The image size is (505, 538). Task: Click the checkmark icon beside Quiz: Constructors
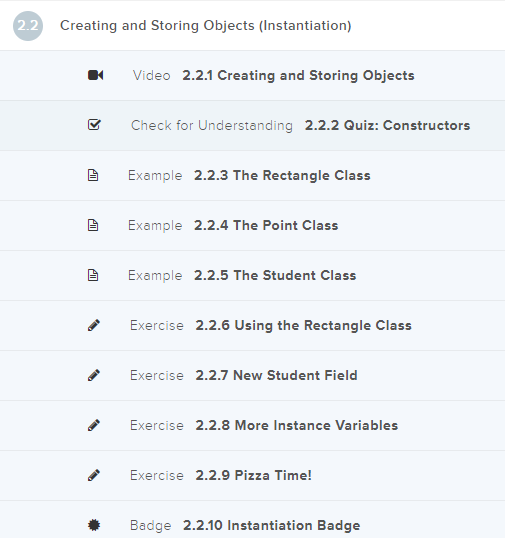coord(94,125)
